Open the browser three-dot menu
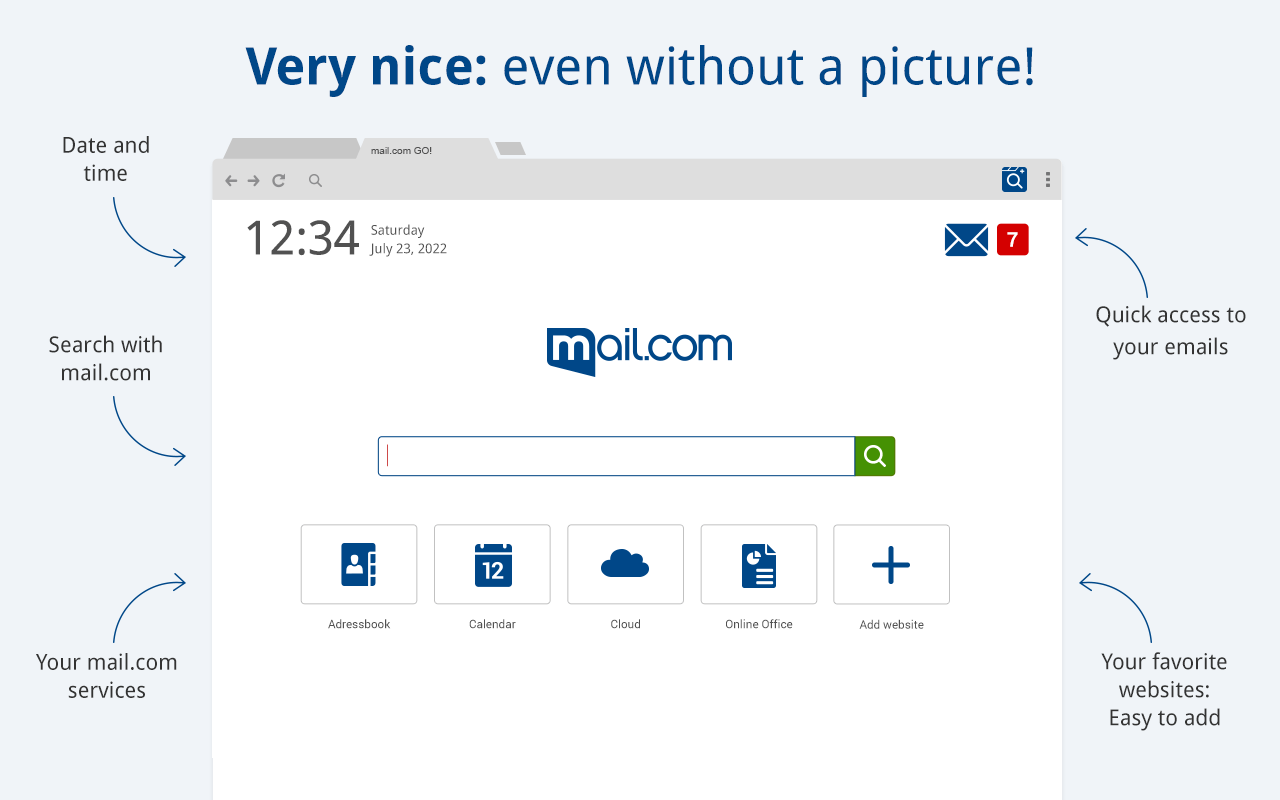Viewport: 1280px width, 800px height. (x=1048, y=180)
